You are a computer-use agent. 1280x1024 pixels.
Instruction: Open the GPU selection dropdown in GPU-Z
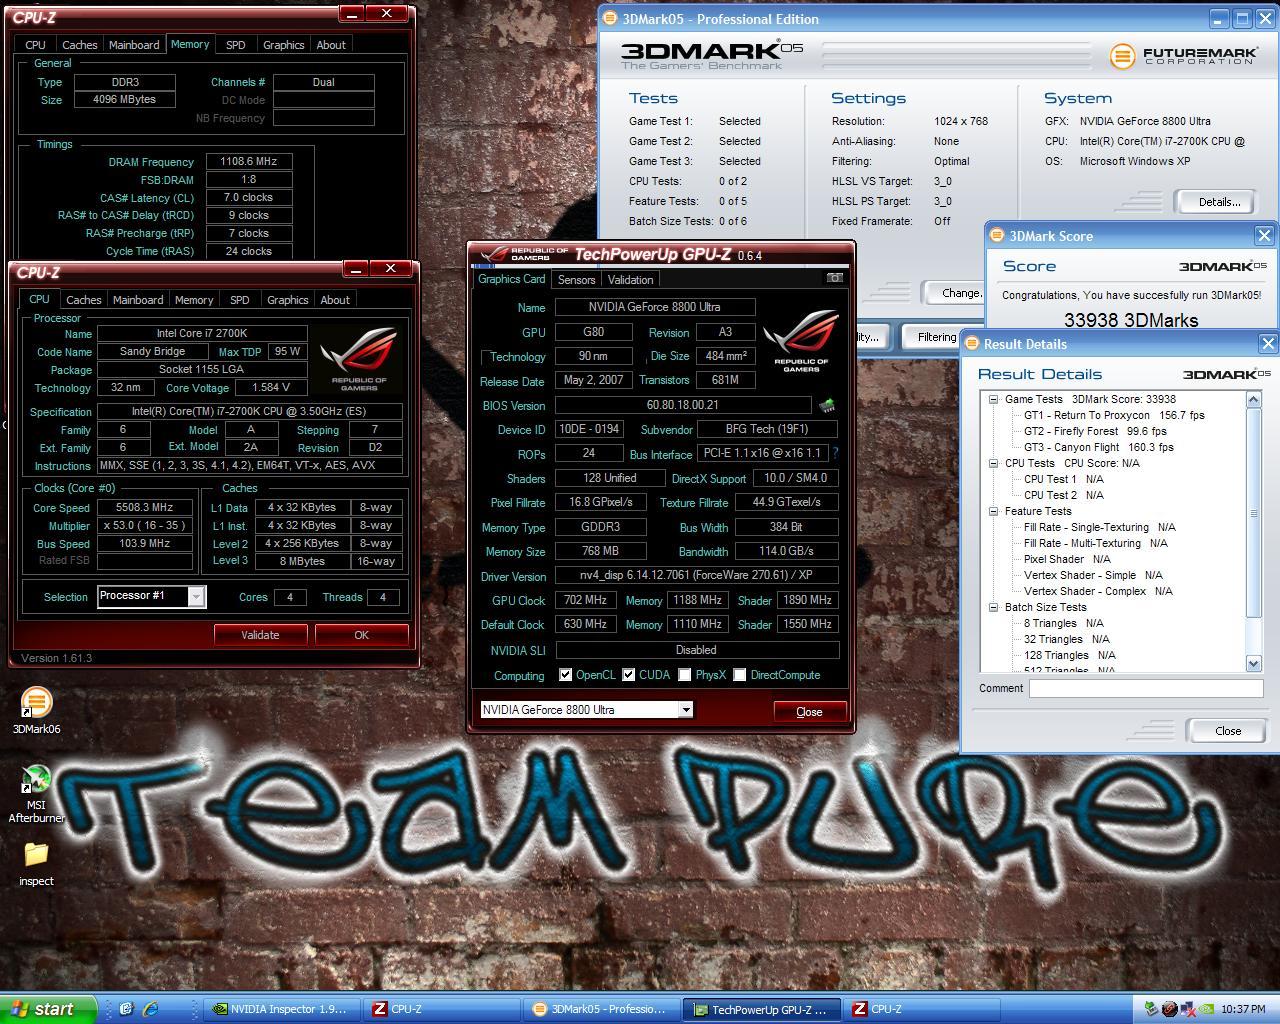tap(686, 710)
